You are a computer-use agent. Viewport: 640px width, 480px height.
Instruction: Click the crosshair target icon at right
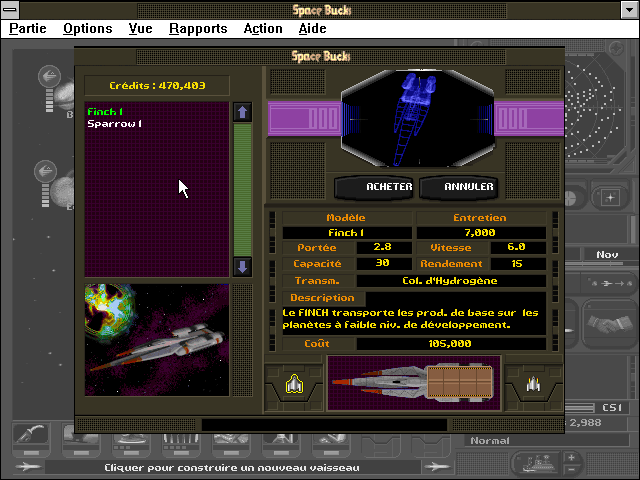pos(610,198)
